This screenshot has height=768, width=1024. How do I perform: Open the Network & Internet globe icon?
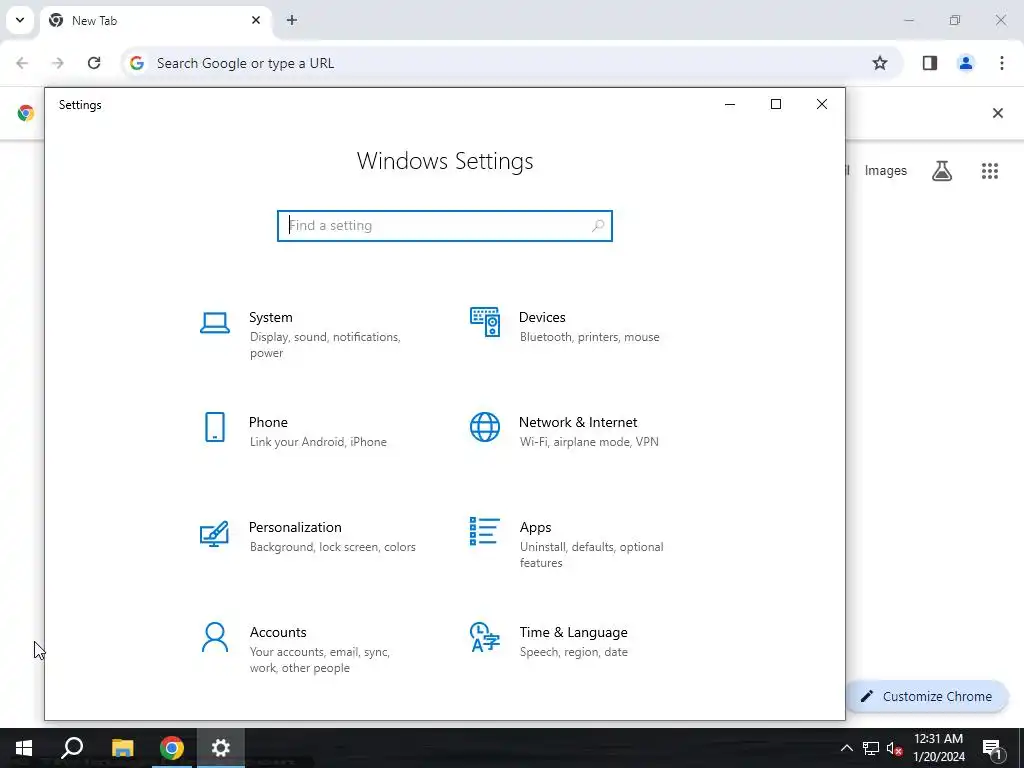coord(485,427)
